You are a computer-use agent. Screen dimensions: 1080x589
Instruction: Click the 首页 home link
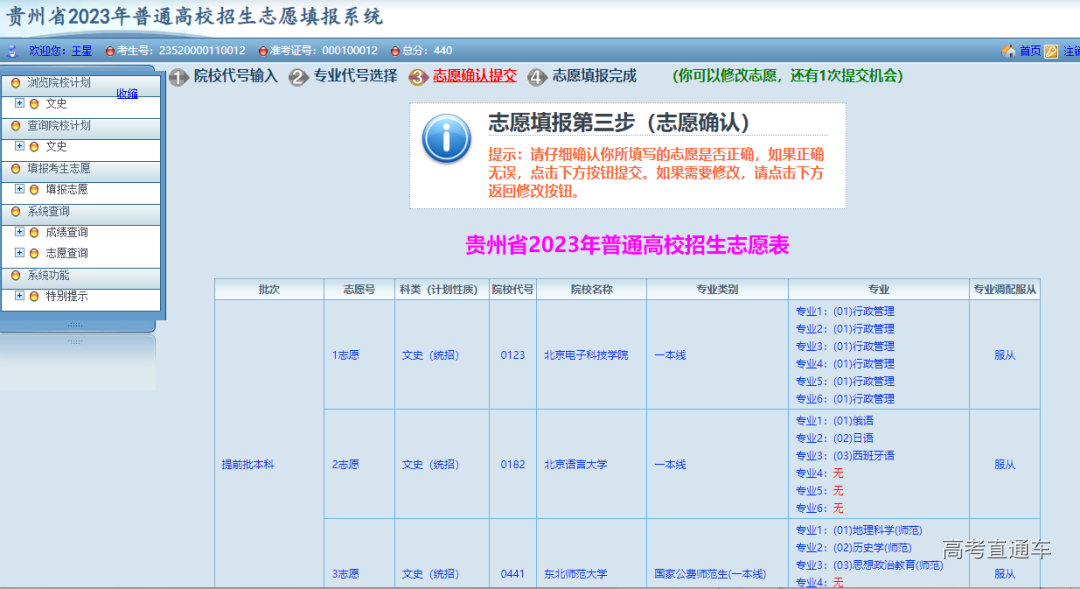point(1029,51)
